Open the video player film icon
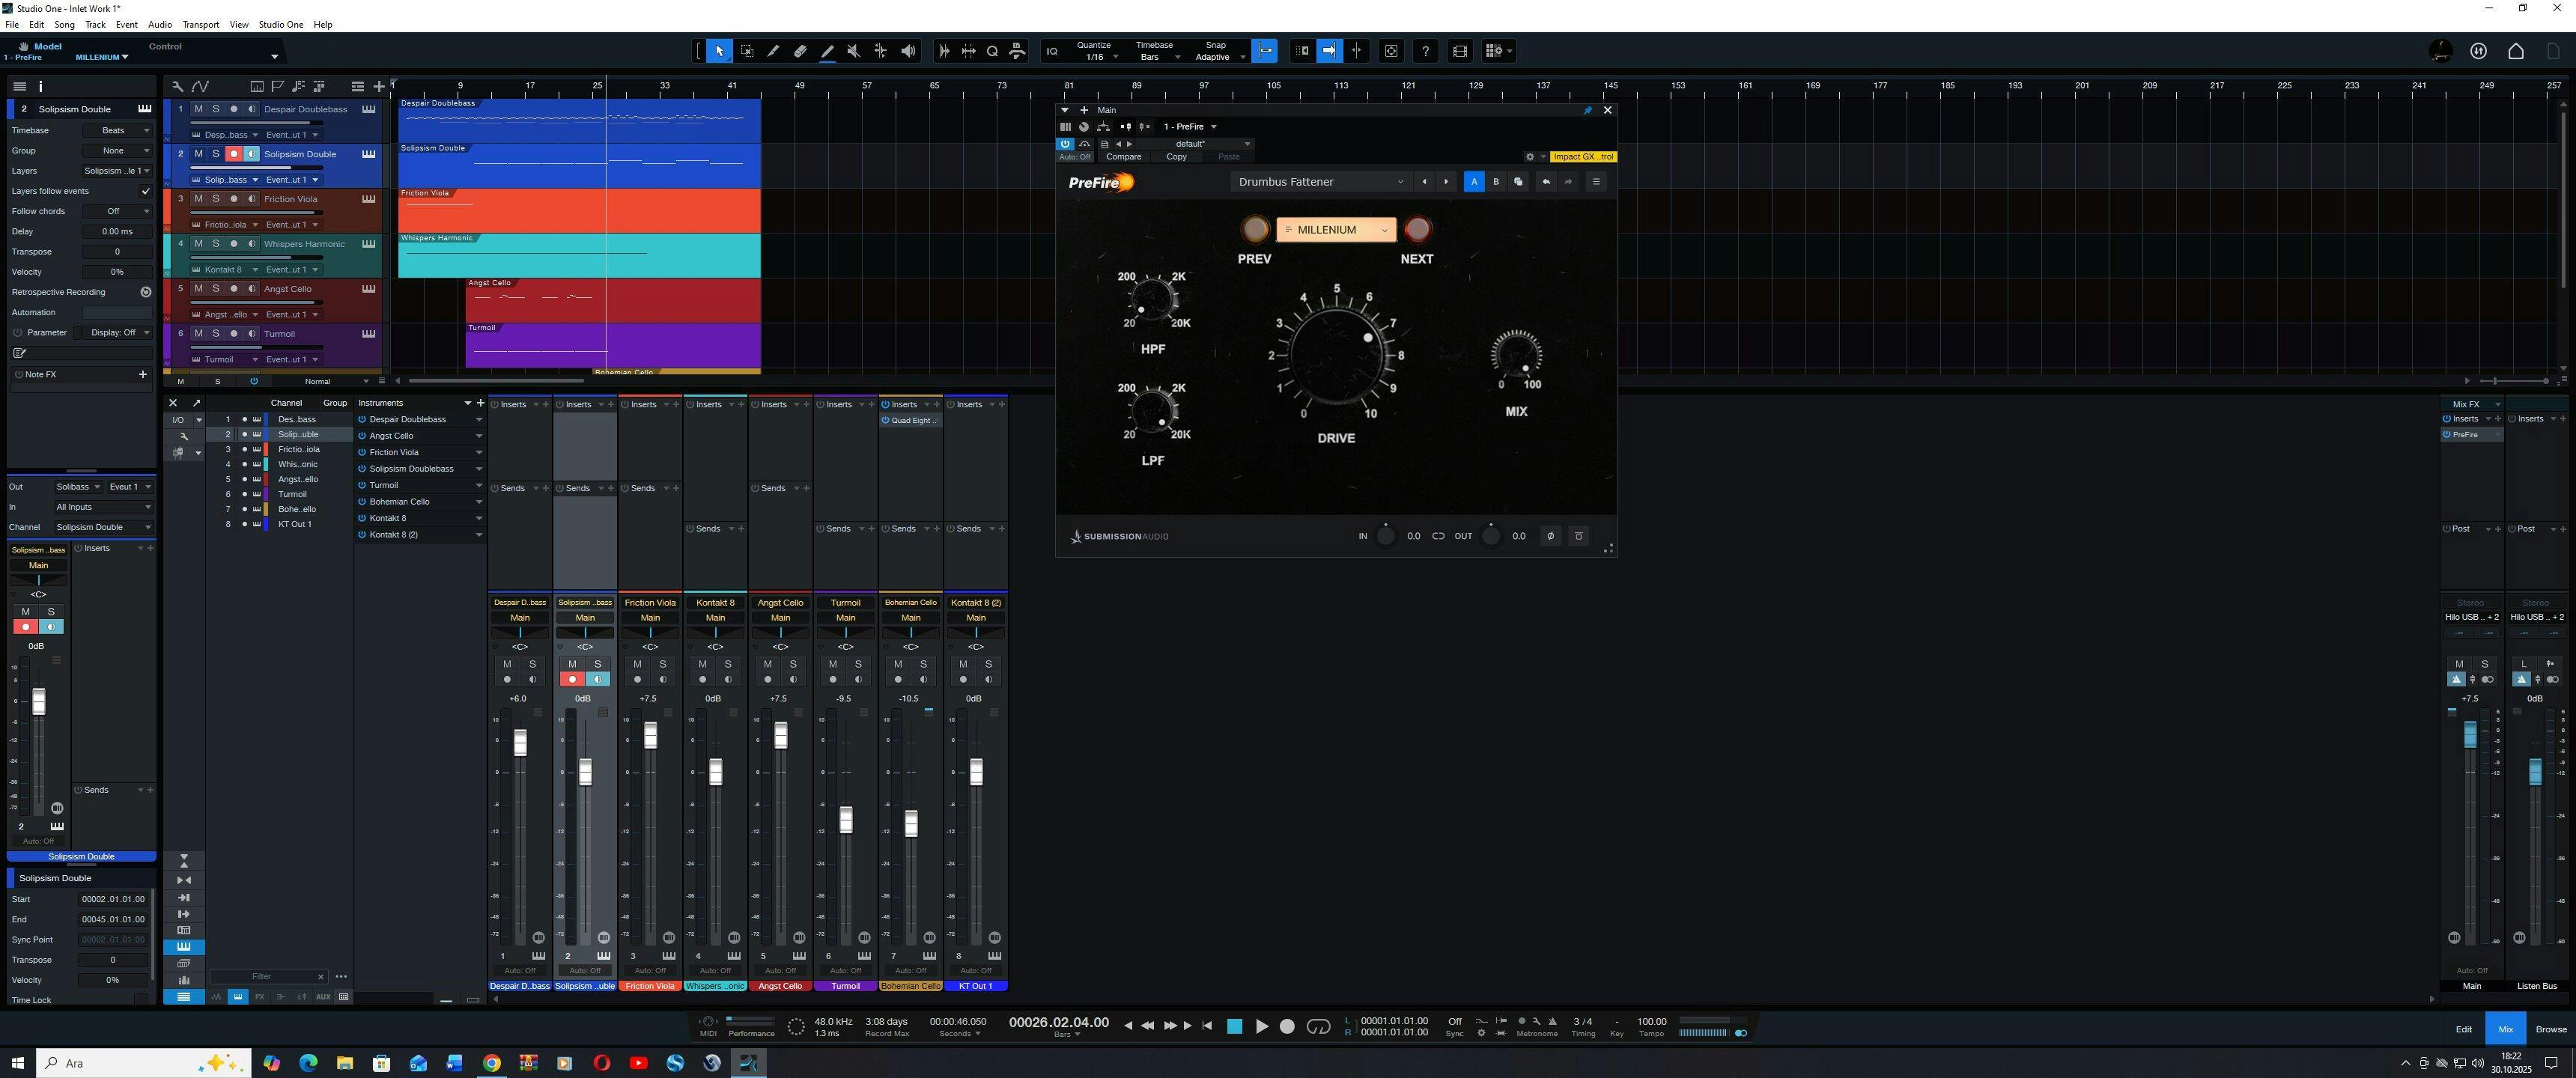 (1459, 51)
